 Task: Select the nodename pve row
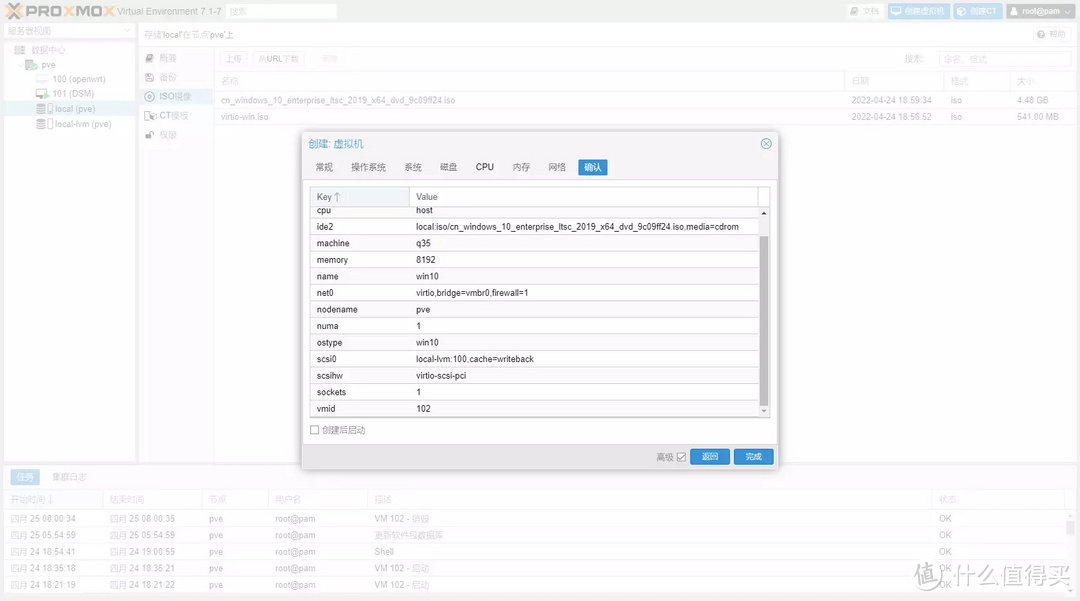pyautogui.click(x=534, y=309)
